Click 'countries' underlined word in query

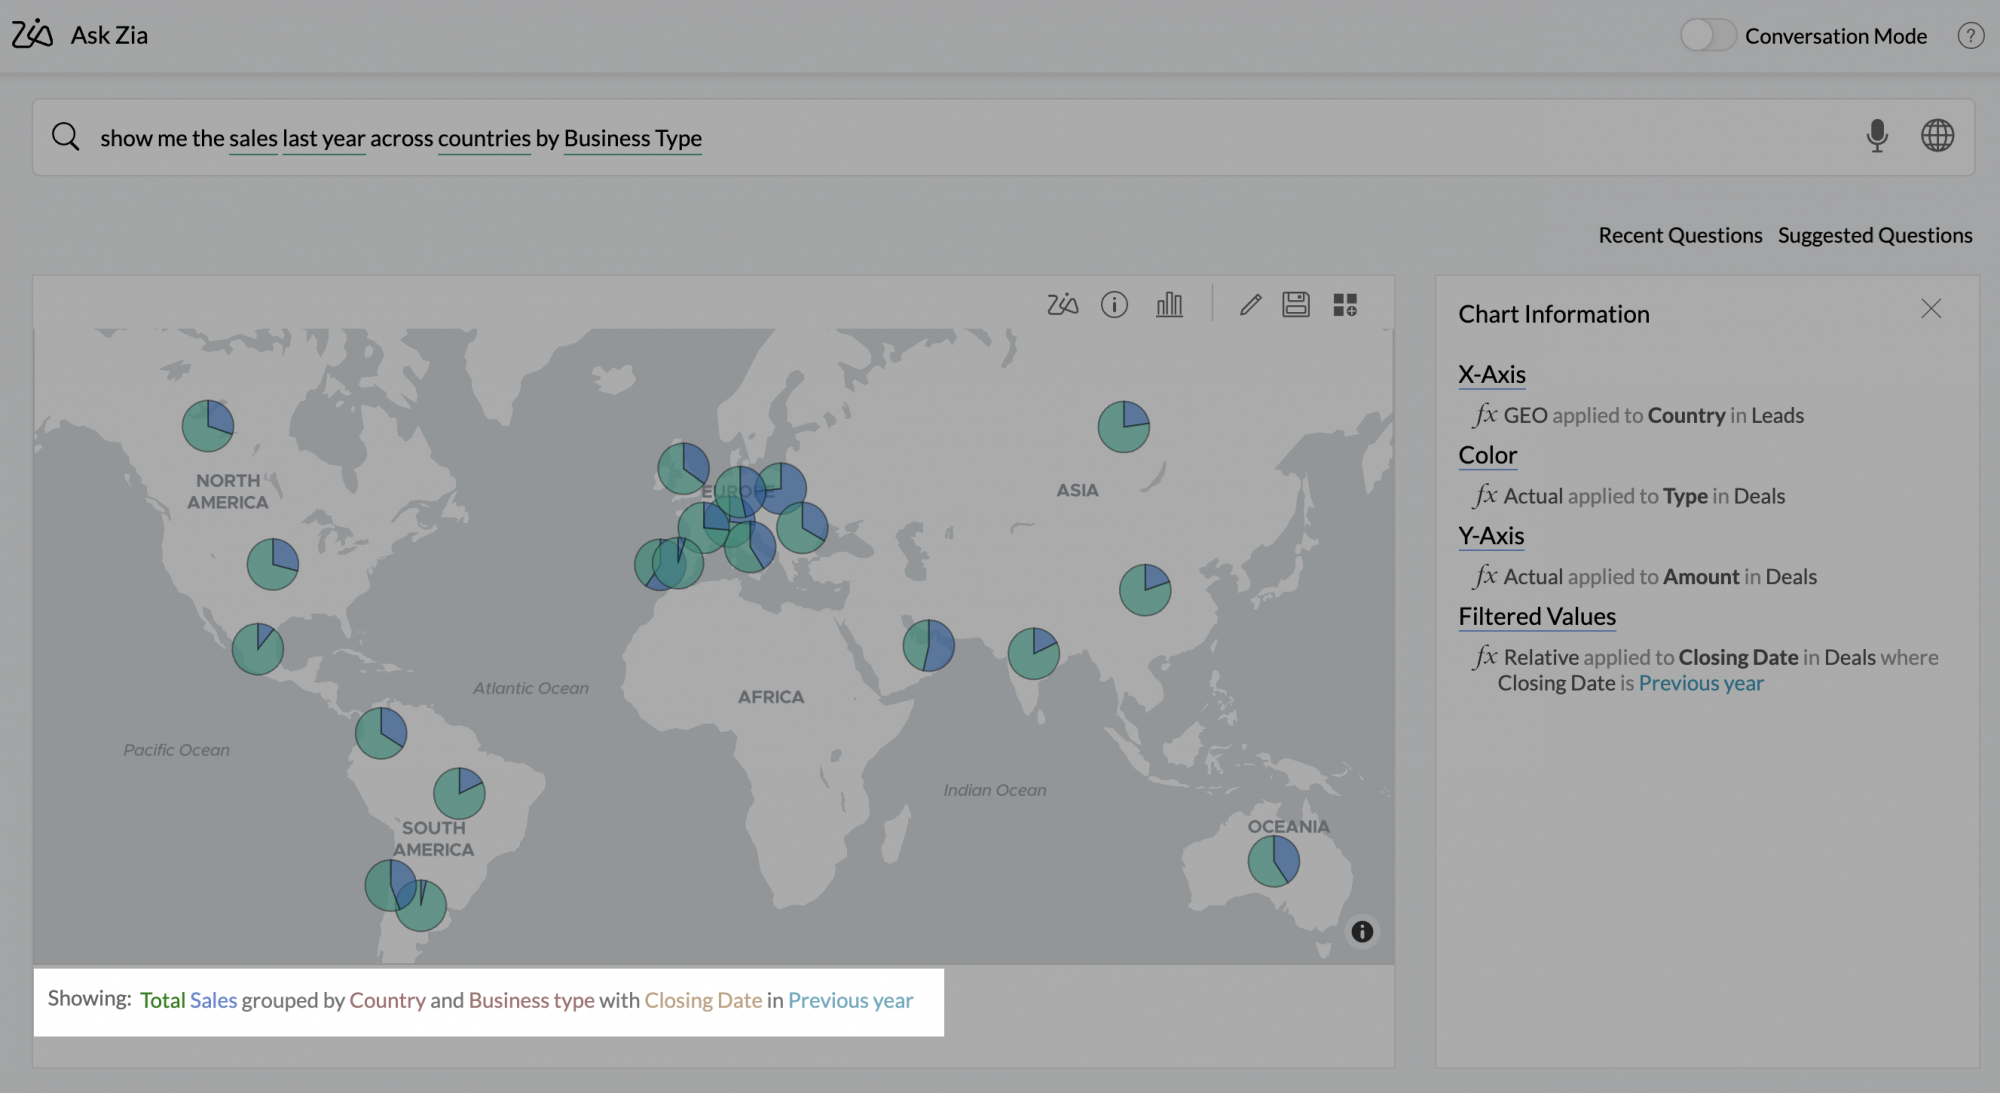484,138
